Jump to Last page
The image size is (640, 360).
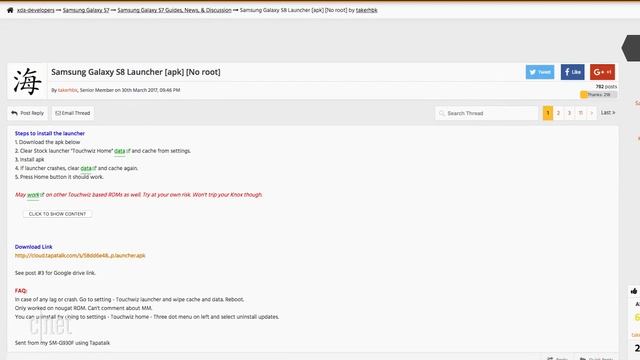pos(607,113)
